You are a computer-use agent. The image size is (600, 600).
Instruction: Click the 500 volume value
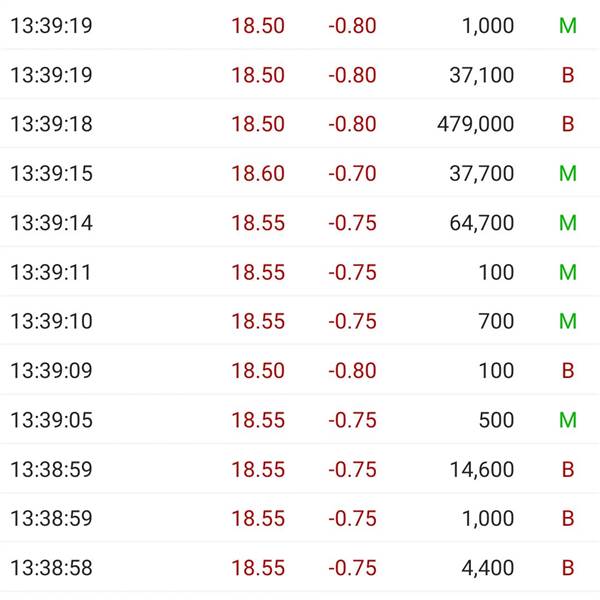click(x=496, y=420)
